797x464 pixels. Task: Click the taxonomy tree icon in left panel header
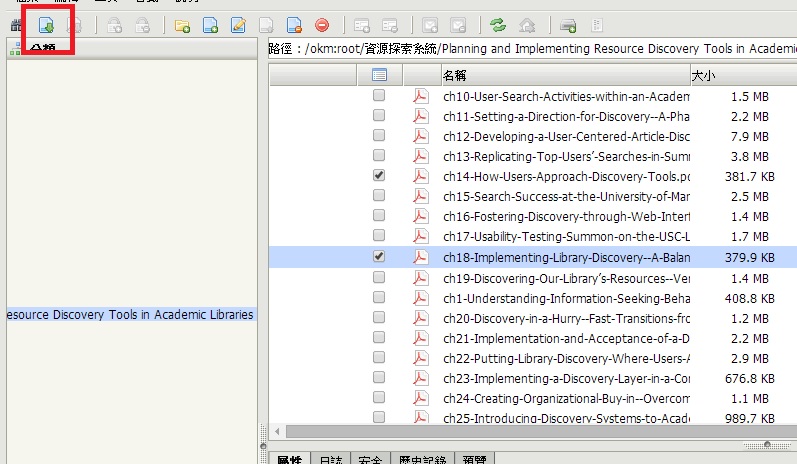[x=15, y=49]
